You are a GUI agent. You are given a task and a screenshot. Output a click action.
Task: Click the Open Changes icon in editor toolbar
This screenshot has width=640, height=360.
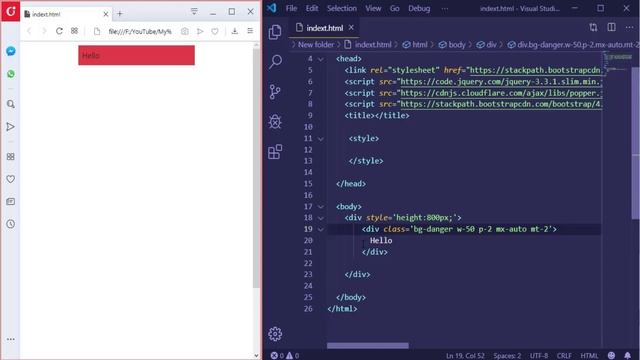coord(593,27)
